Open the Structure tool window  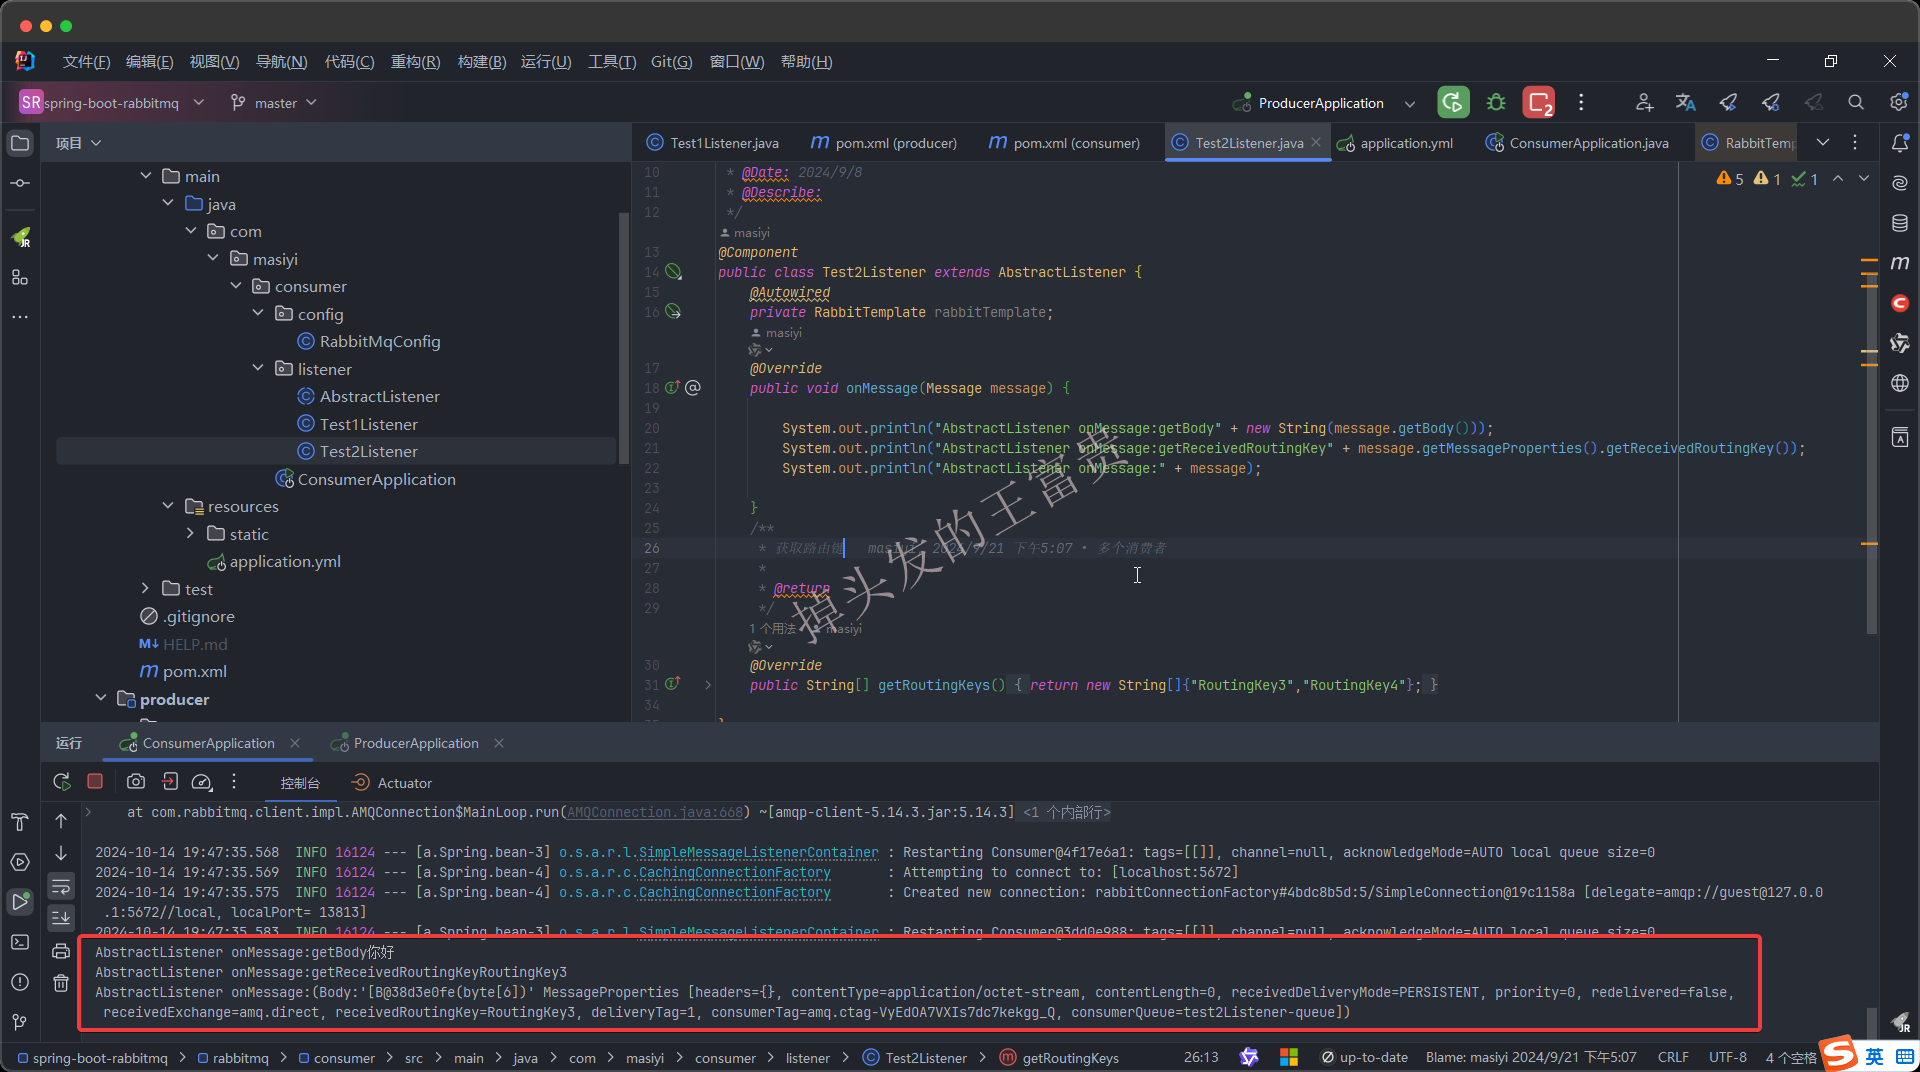(20, 277)
